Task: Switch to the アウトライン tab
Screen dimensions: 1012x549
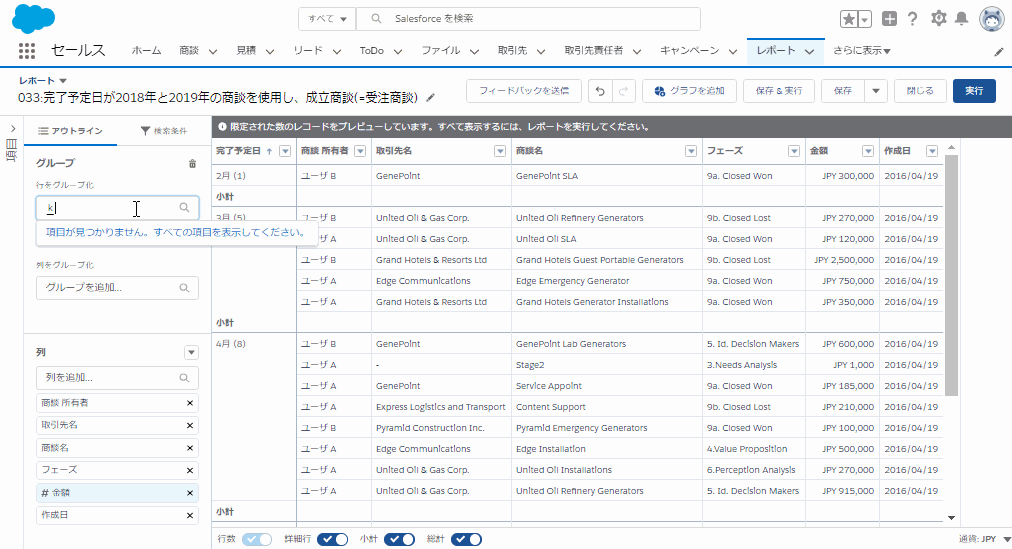Action: click(70, 131)
